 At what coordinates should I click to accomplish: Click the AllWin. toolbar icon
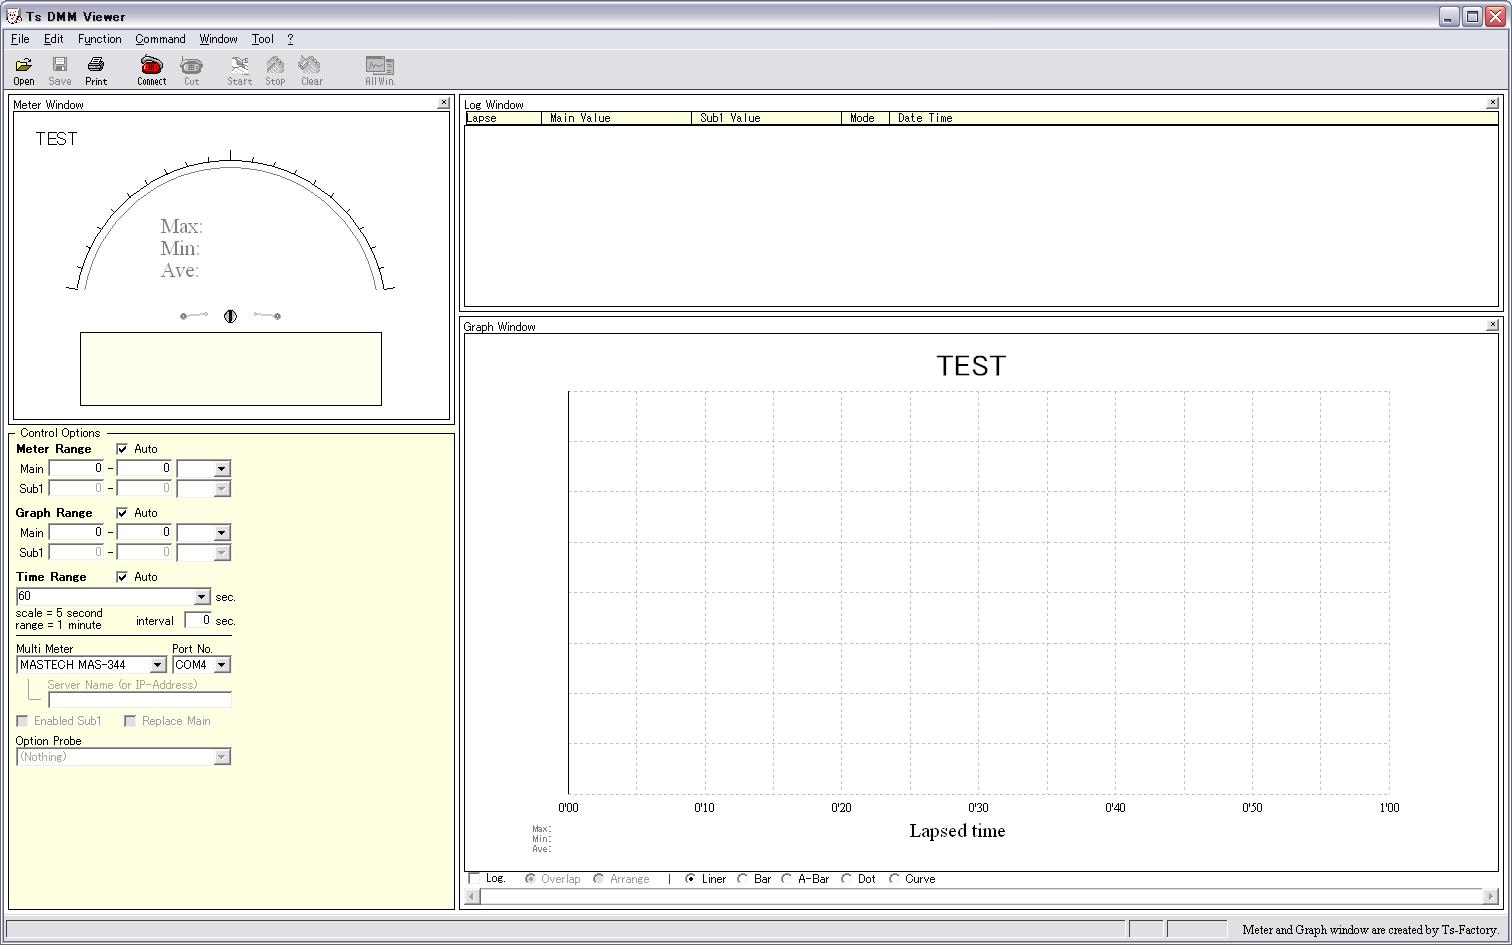click(x=380, y=70)
